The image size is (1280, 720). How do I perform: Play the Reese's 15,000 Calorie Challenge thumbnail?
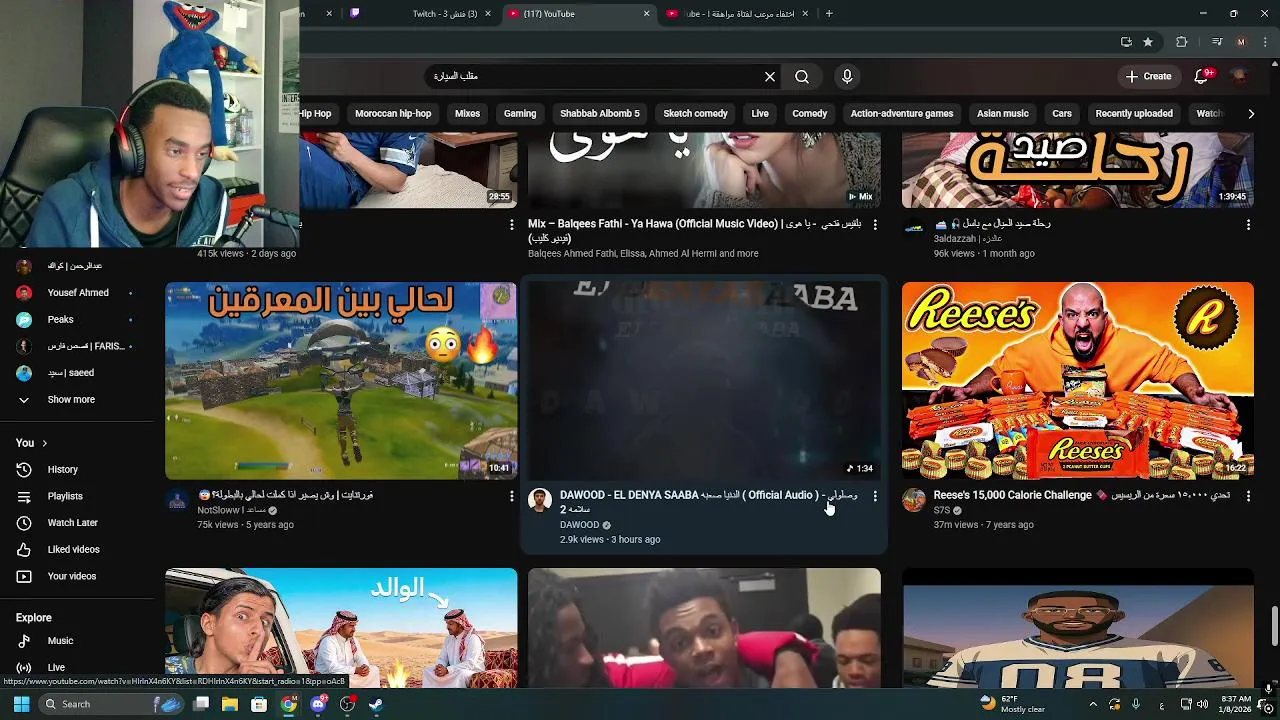[1077, 381]
